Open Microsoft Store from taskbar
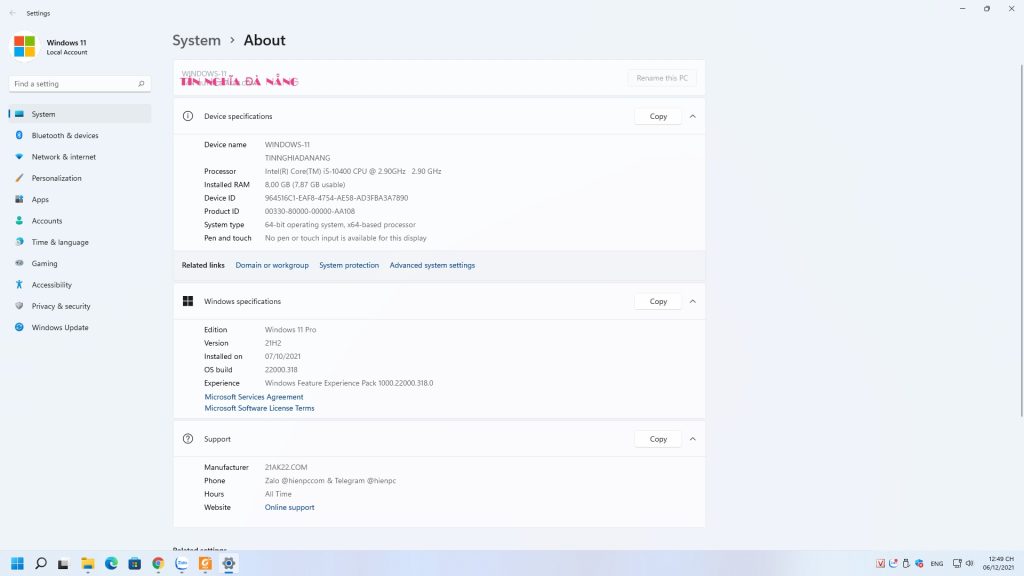The image size is (1024, 576). (x=135, y=564)
